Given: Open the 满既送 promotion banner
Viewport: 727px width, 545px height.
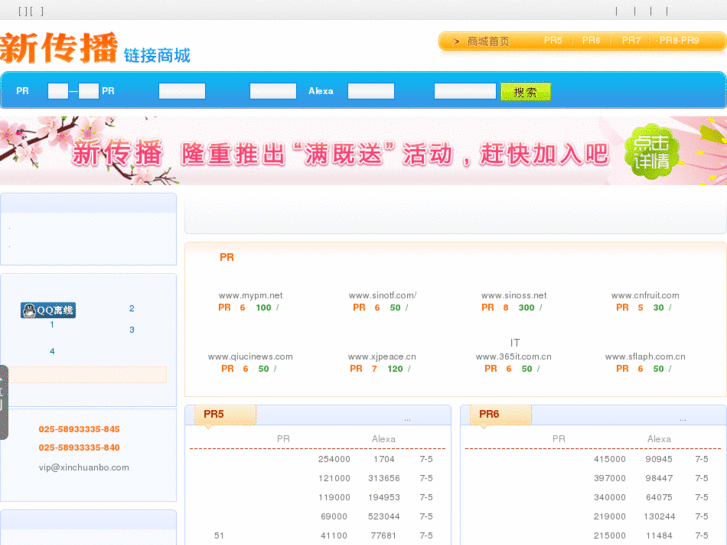Looking at the screenshot, I should pyautogui.click(x=364, y=151).
